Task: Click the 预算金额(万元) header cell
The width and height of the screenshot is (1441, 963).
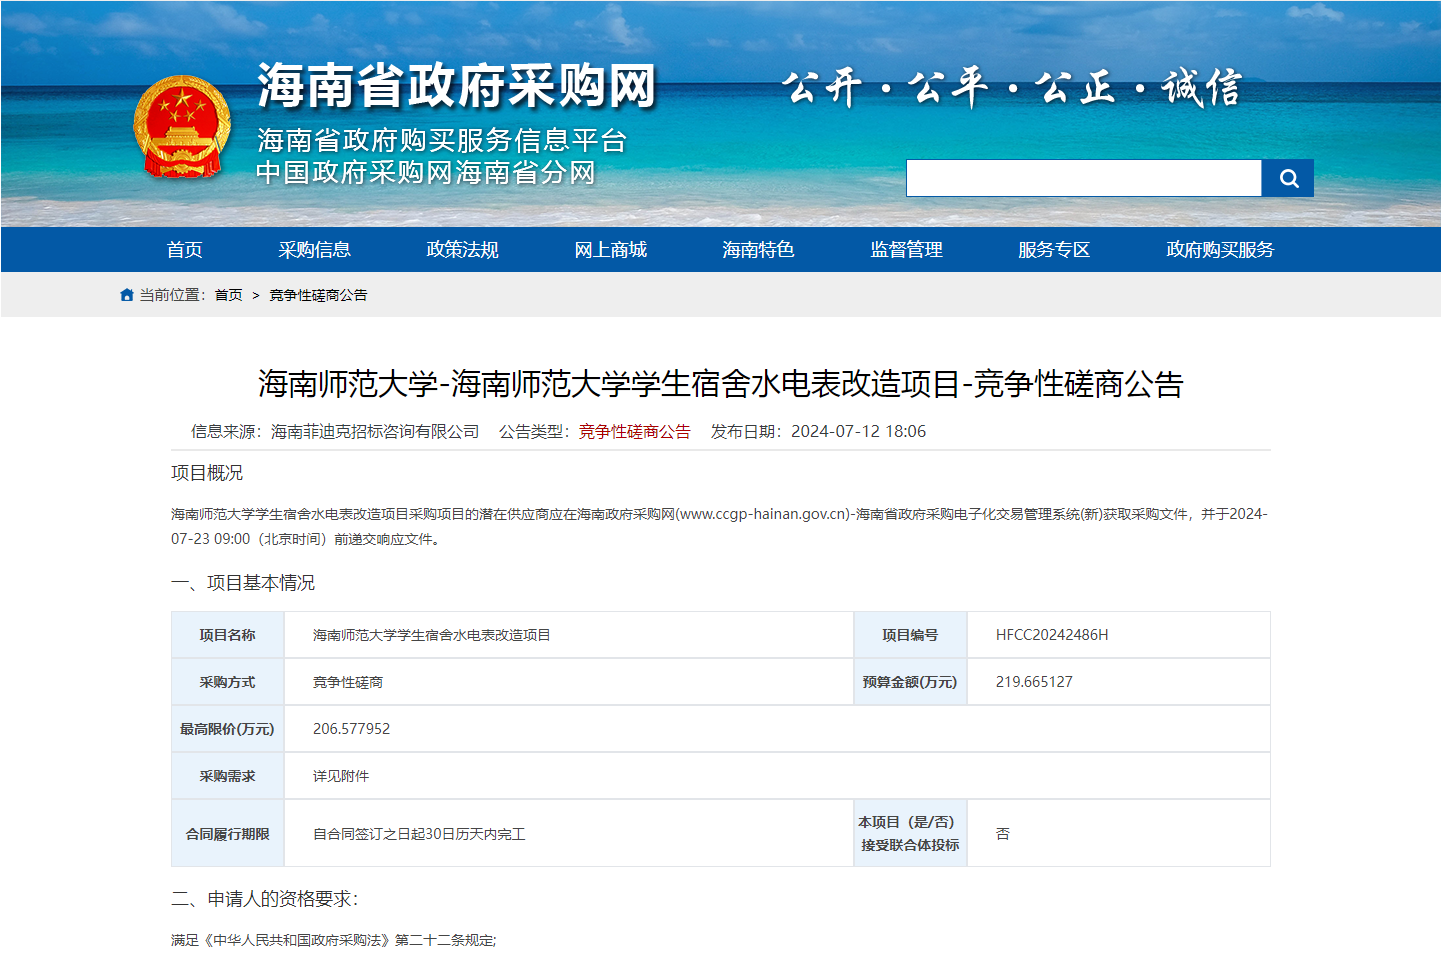Action: (910, 682)
